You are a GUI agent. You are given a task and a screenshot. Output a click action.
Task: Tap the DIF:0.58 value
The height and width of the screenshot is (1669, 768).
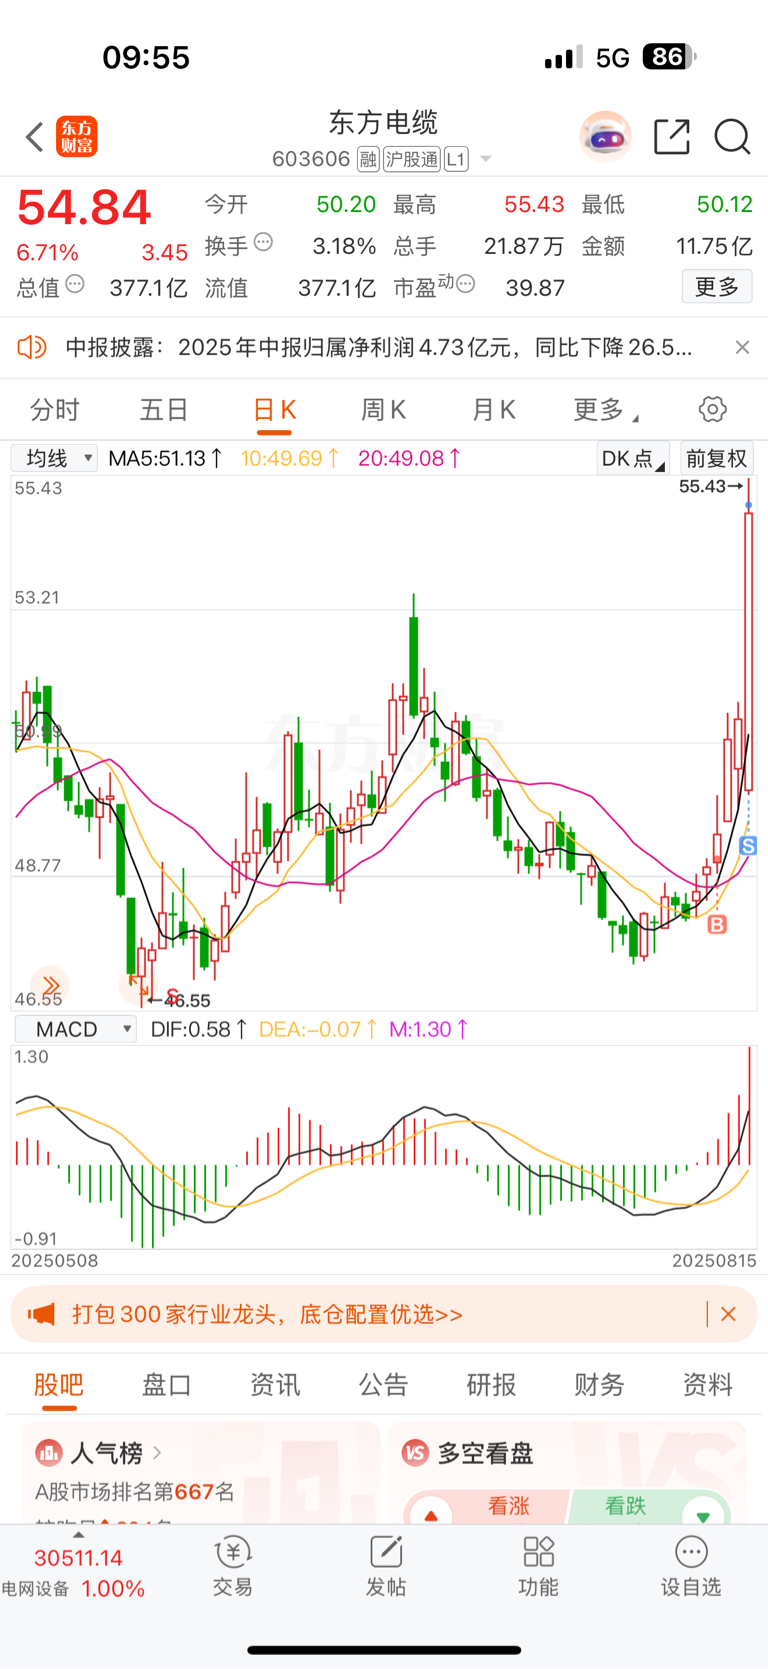point(198,1029)
